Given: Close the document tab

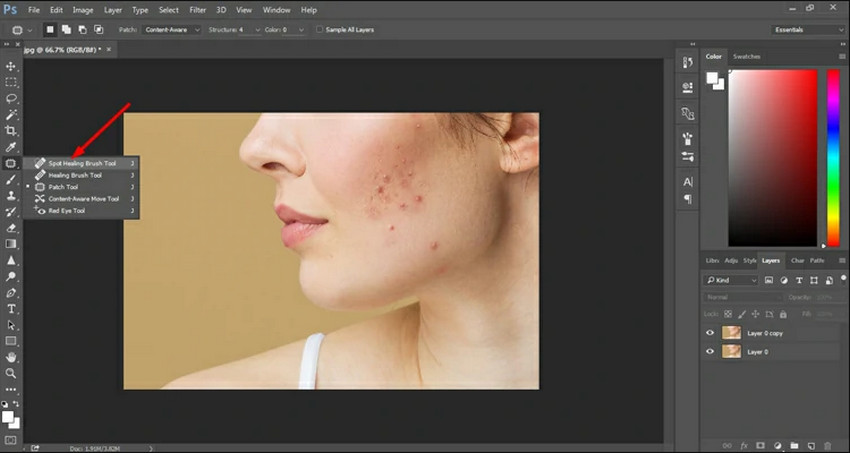Looking at the screenshot, I should [108, 49].
